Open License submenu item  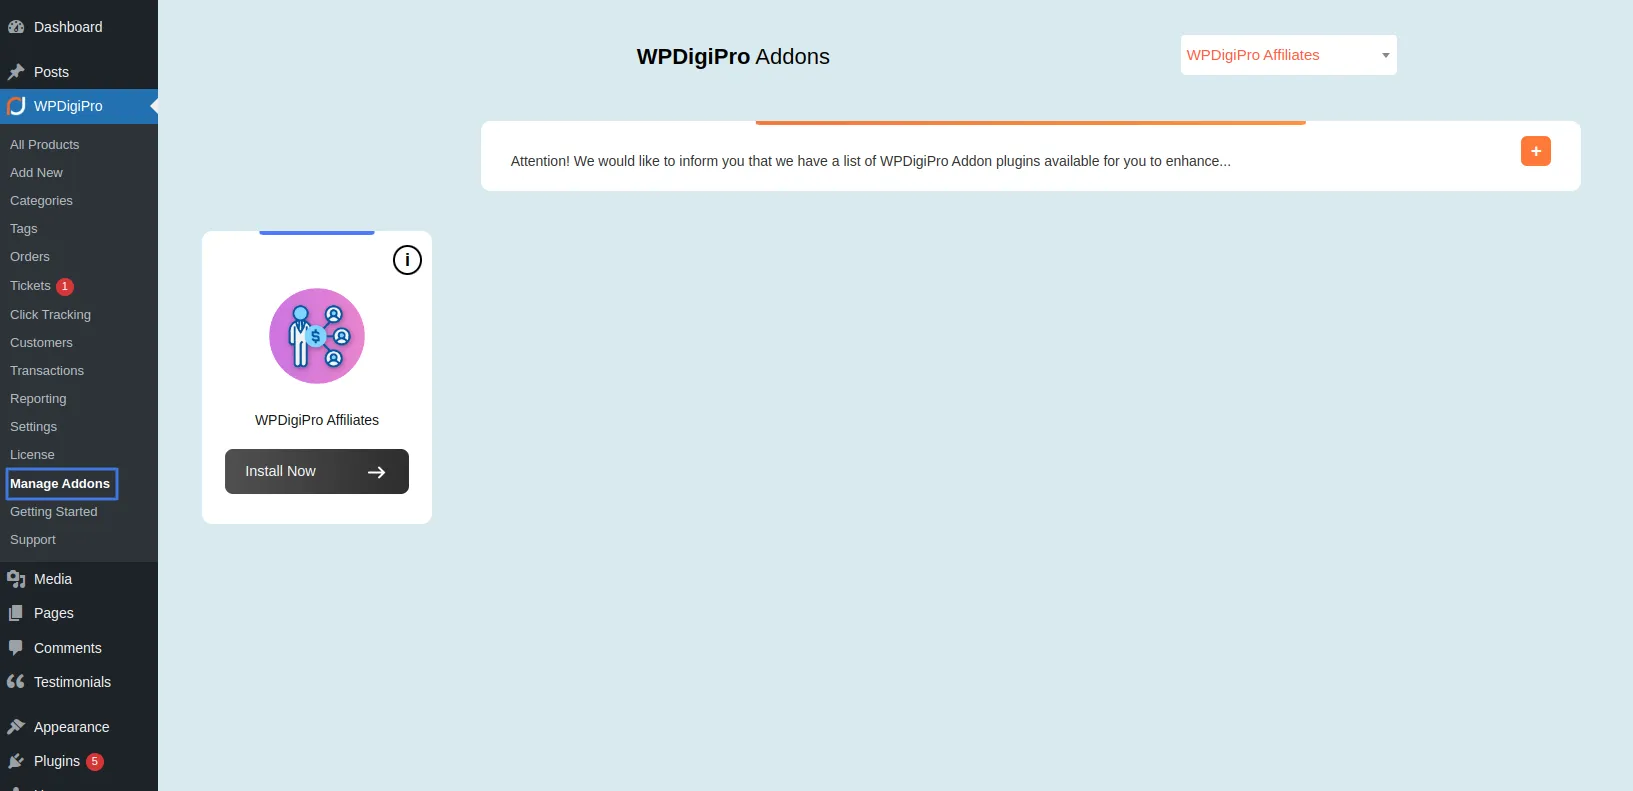(x=32, y=455)
